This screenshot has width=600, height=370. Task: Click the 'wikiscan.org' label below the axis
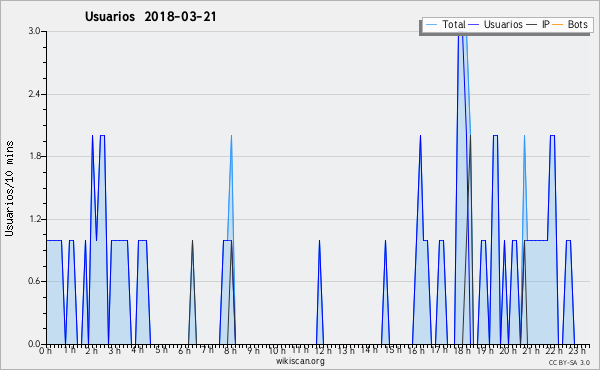pos(300,361)
